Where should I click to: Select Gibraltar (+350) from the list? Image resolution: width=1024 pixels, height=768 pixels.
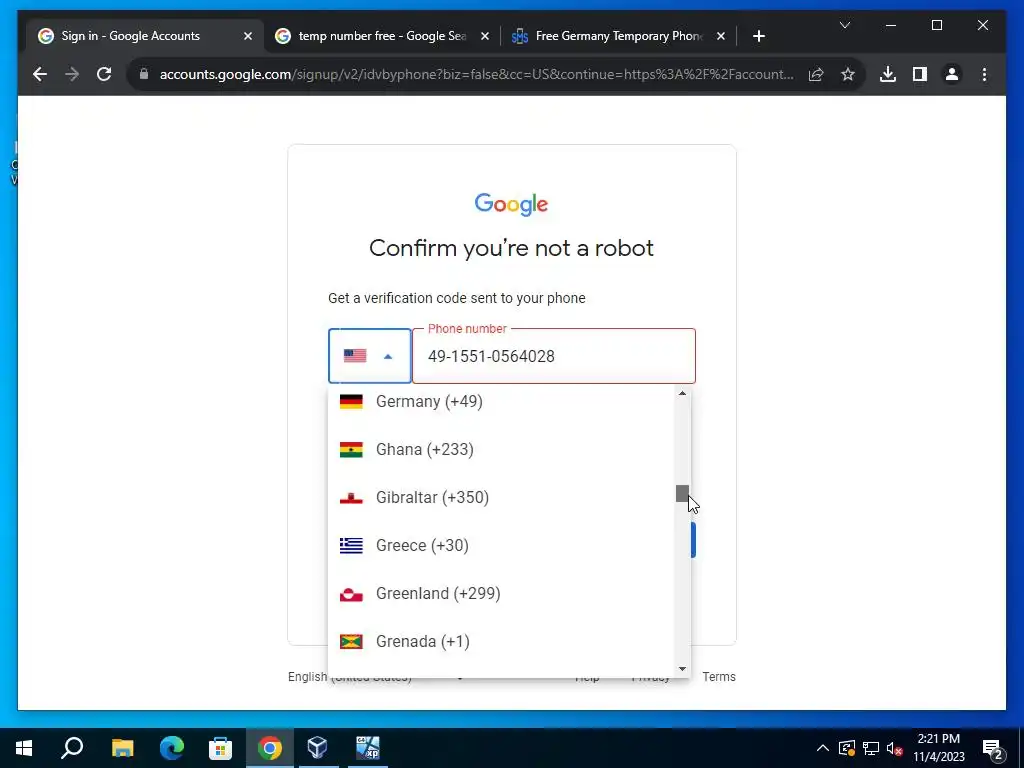tap(501, 497)
